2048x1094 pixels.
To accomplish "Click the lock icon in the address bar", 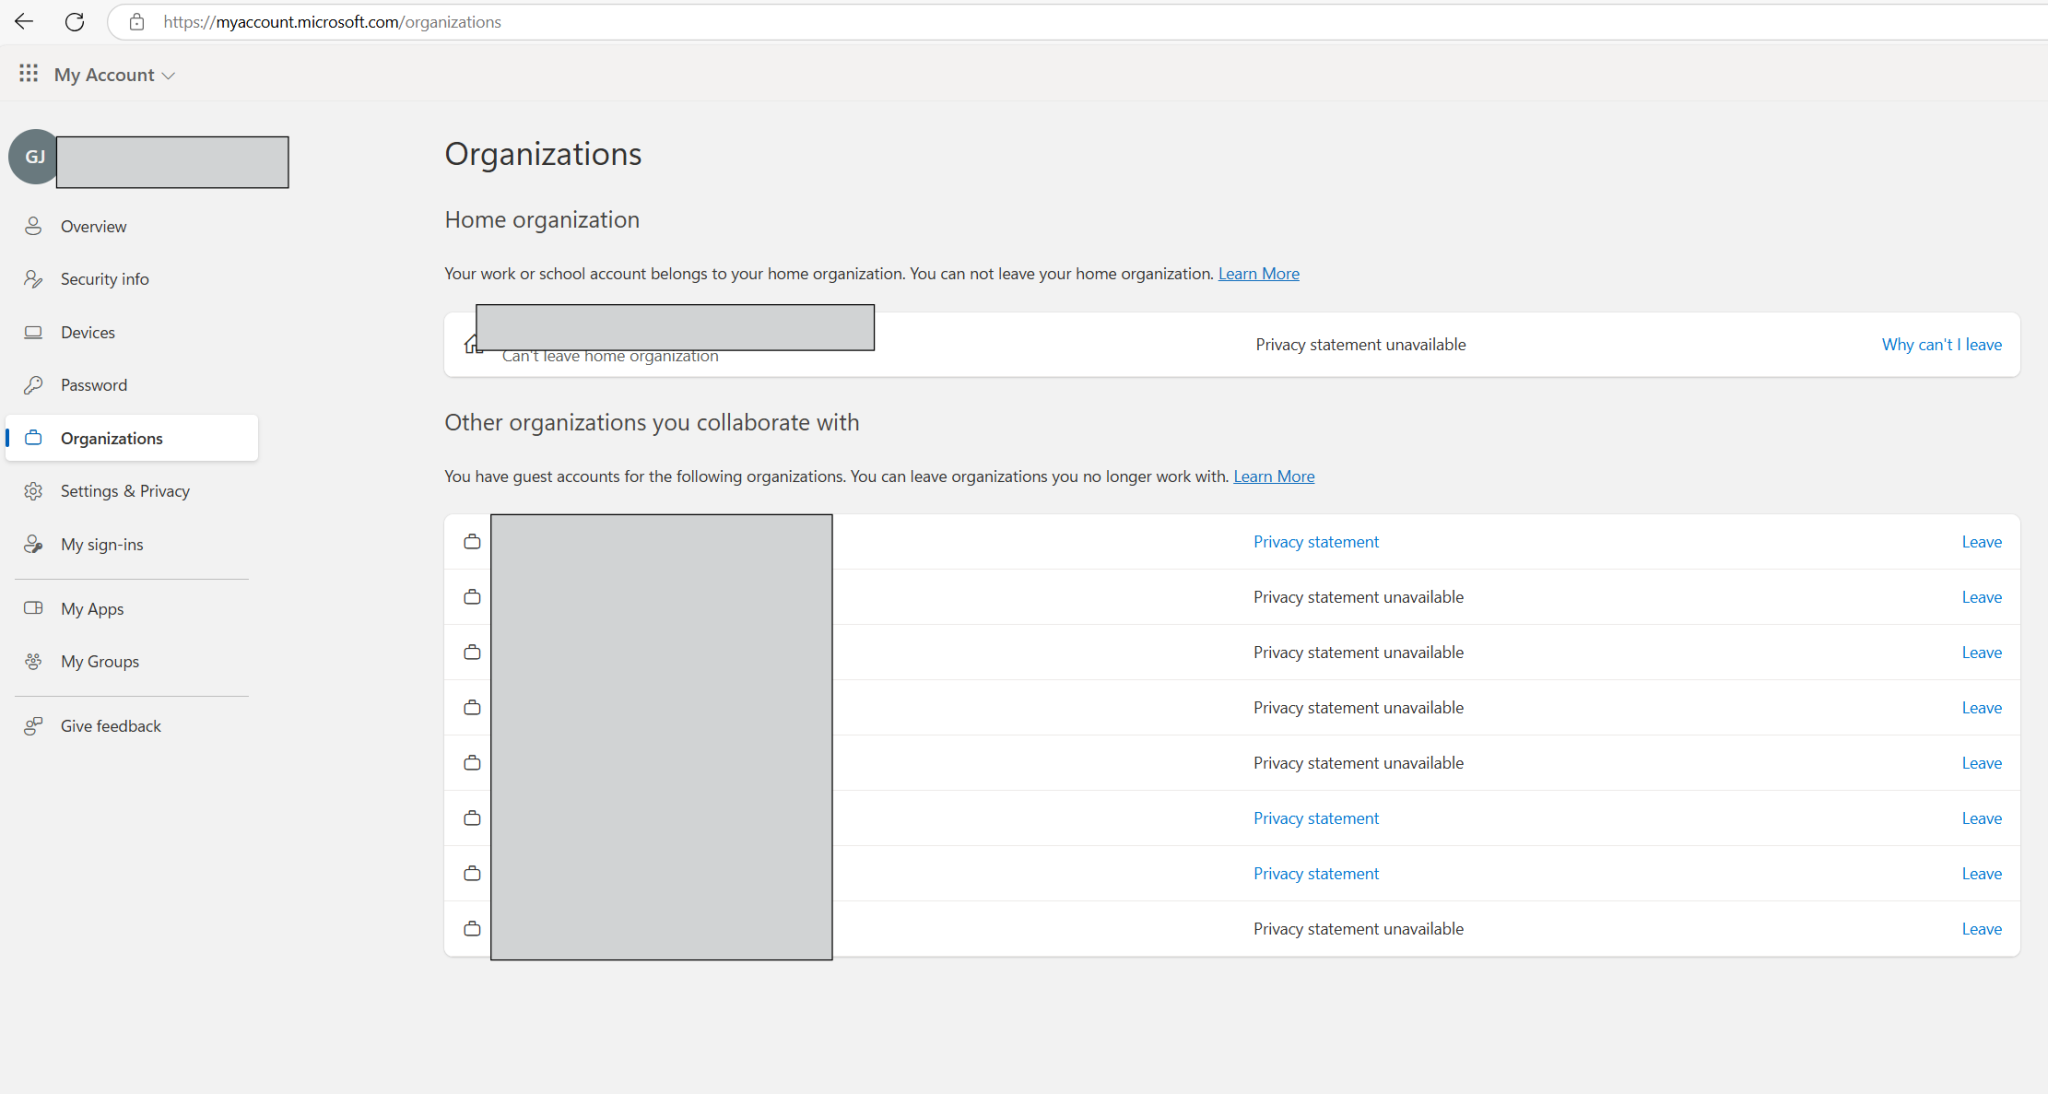I will tap(137, 21).
